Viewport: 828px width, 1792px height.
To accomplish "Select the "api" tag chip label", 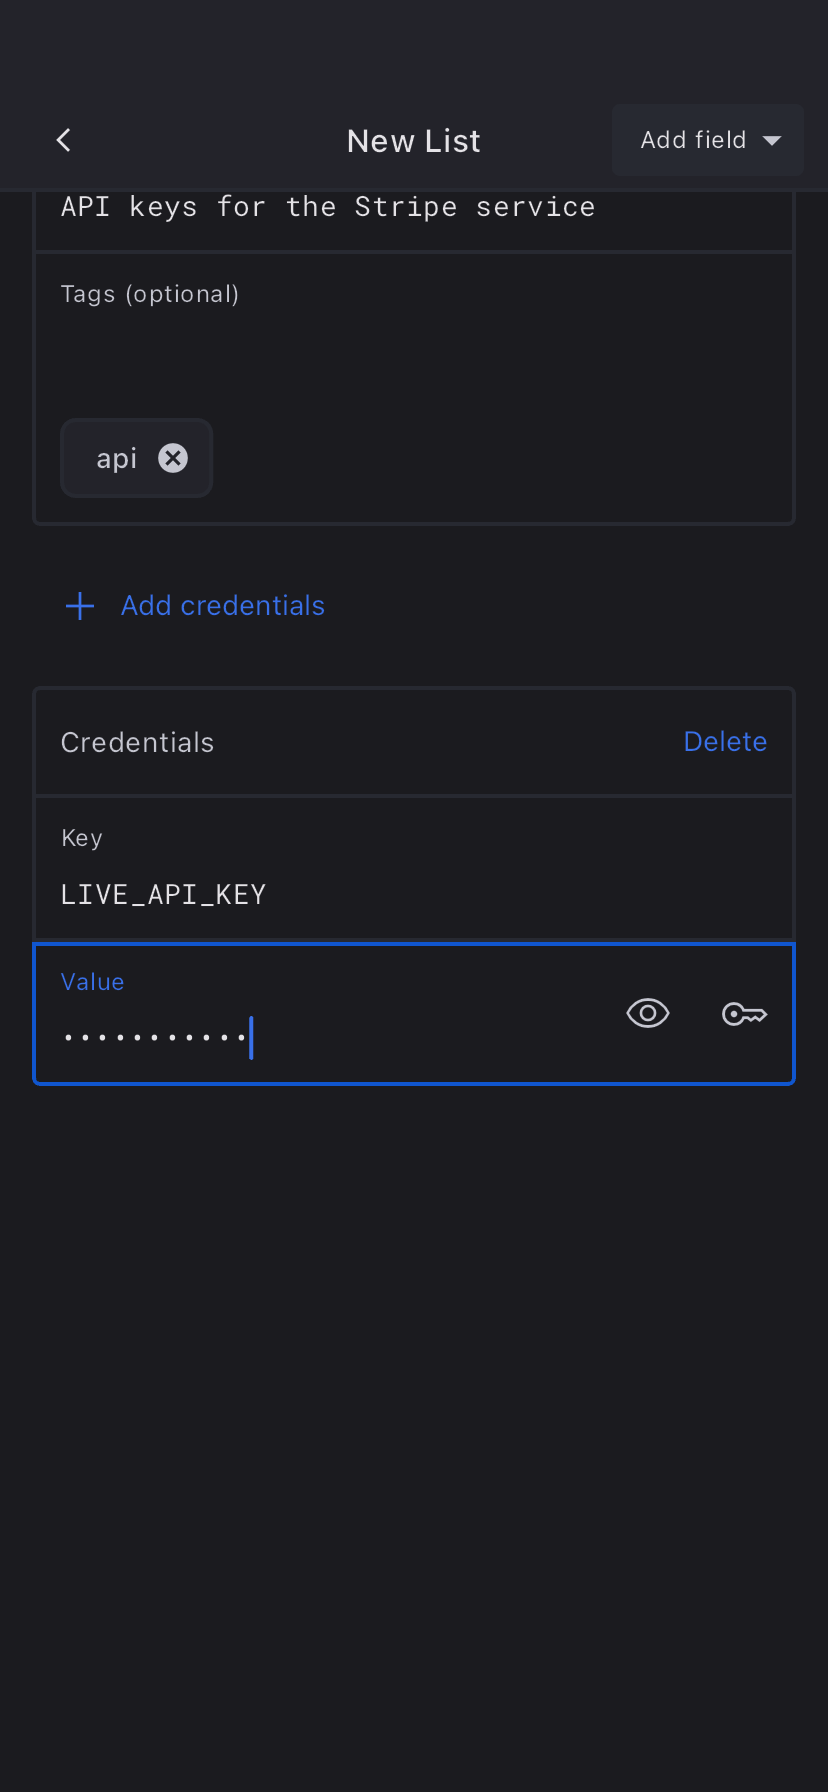I will coord(116,458).
